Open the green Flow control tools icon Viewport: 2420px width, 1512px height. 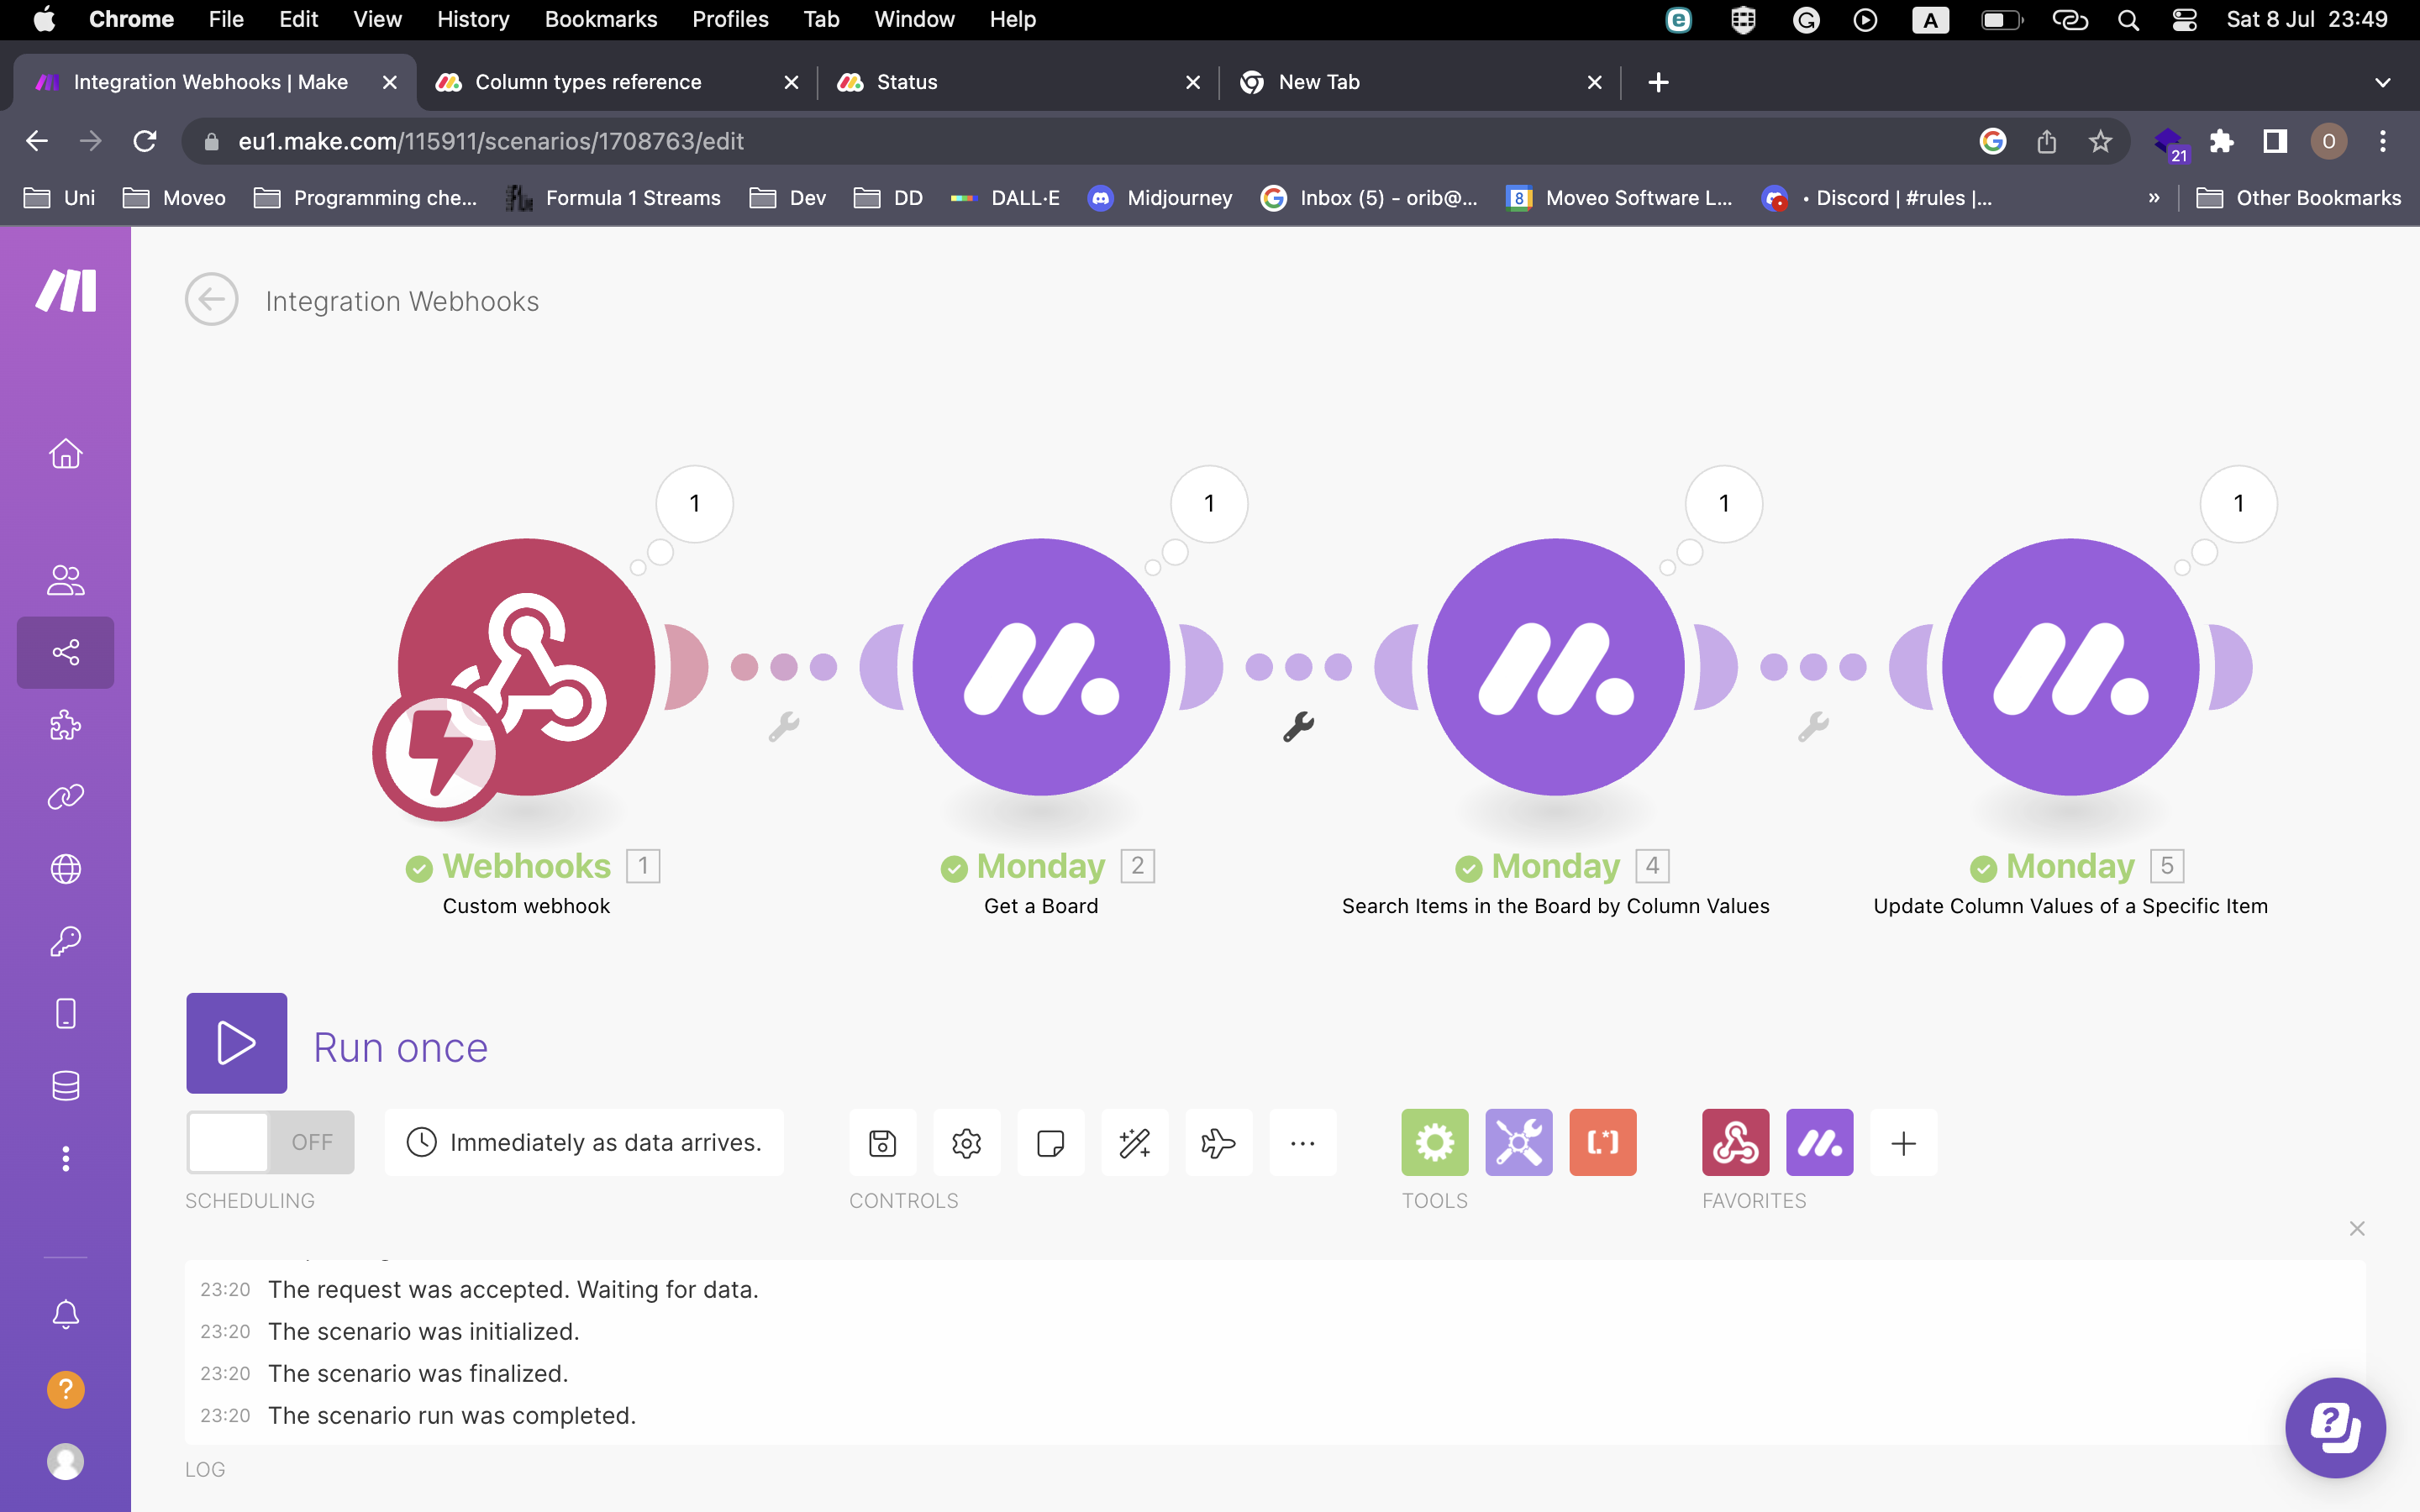point(1434,1142)
